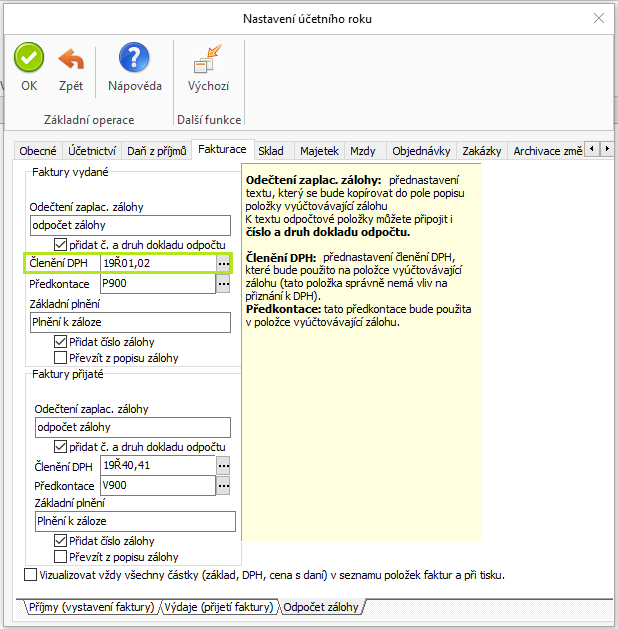Enable Převzít z popisu zálohy in Faktury vydané
This screenshot has width=618, height=629.
click(x=60, y=357)
